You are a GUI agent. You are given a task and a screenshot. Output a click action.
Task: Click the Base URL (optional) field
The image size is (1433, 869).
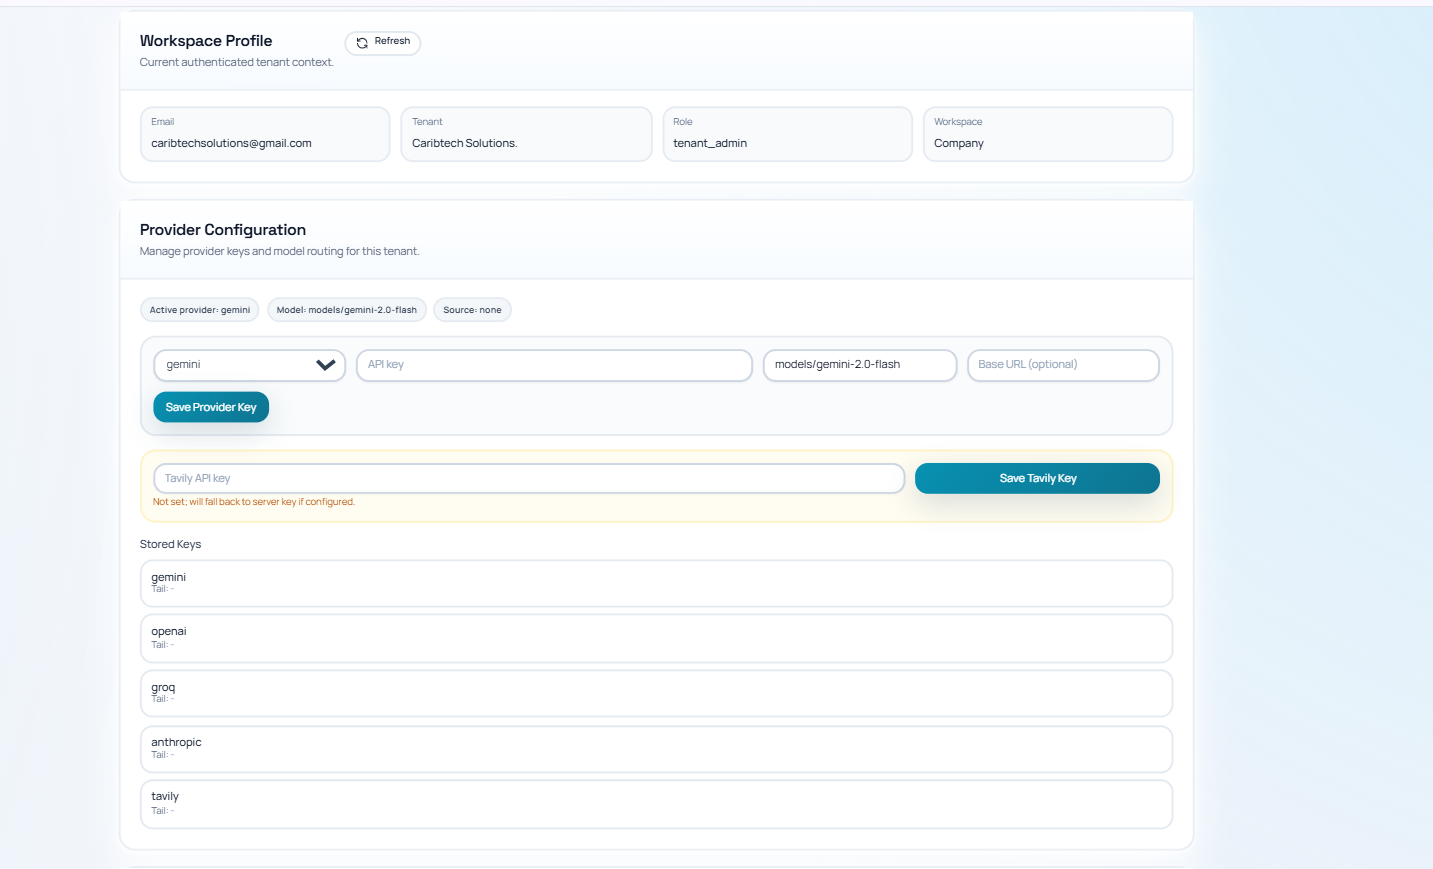(x=1063, y=365)
